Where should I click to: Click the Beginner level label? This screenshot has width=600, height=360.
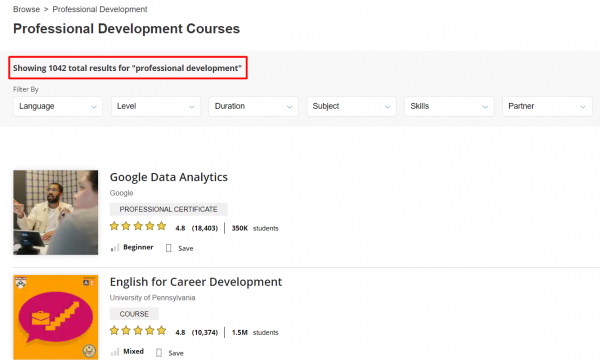click(x=138, y=247)
